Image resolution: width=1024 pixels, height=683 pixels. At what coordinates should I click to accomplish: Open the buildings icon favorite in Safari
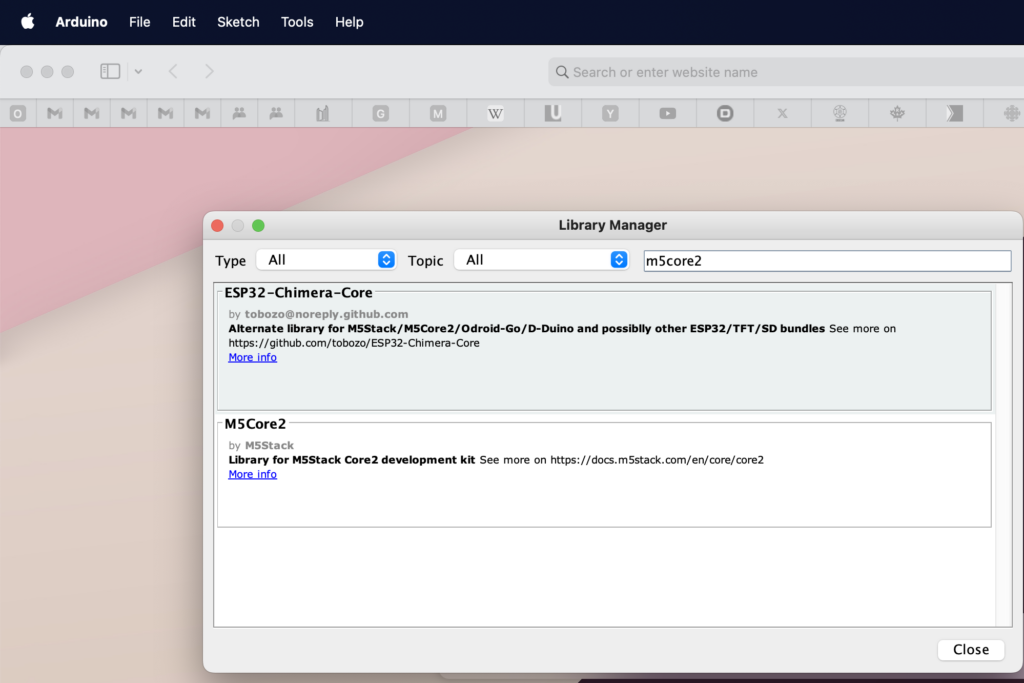tap(323, 114)
